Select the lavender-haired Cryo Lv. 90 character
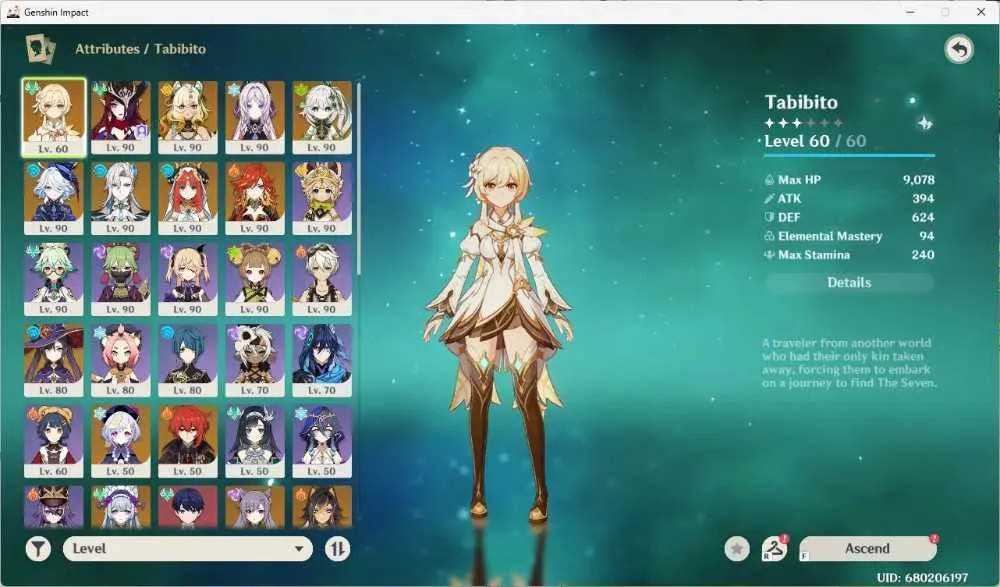1000x587 pixels. point(254,117)
